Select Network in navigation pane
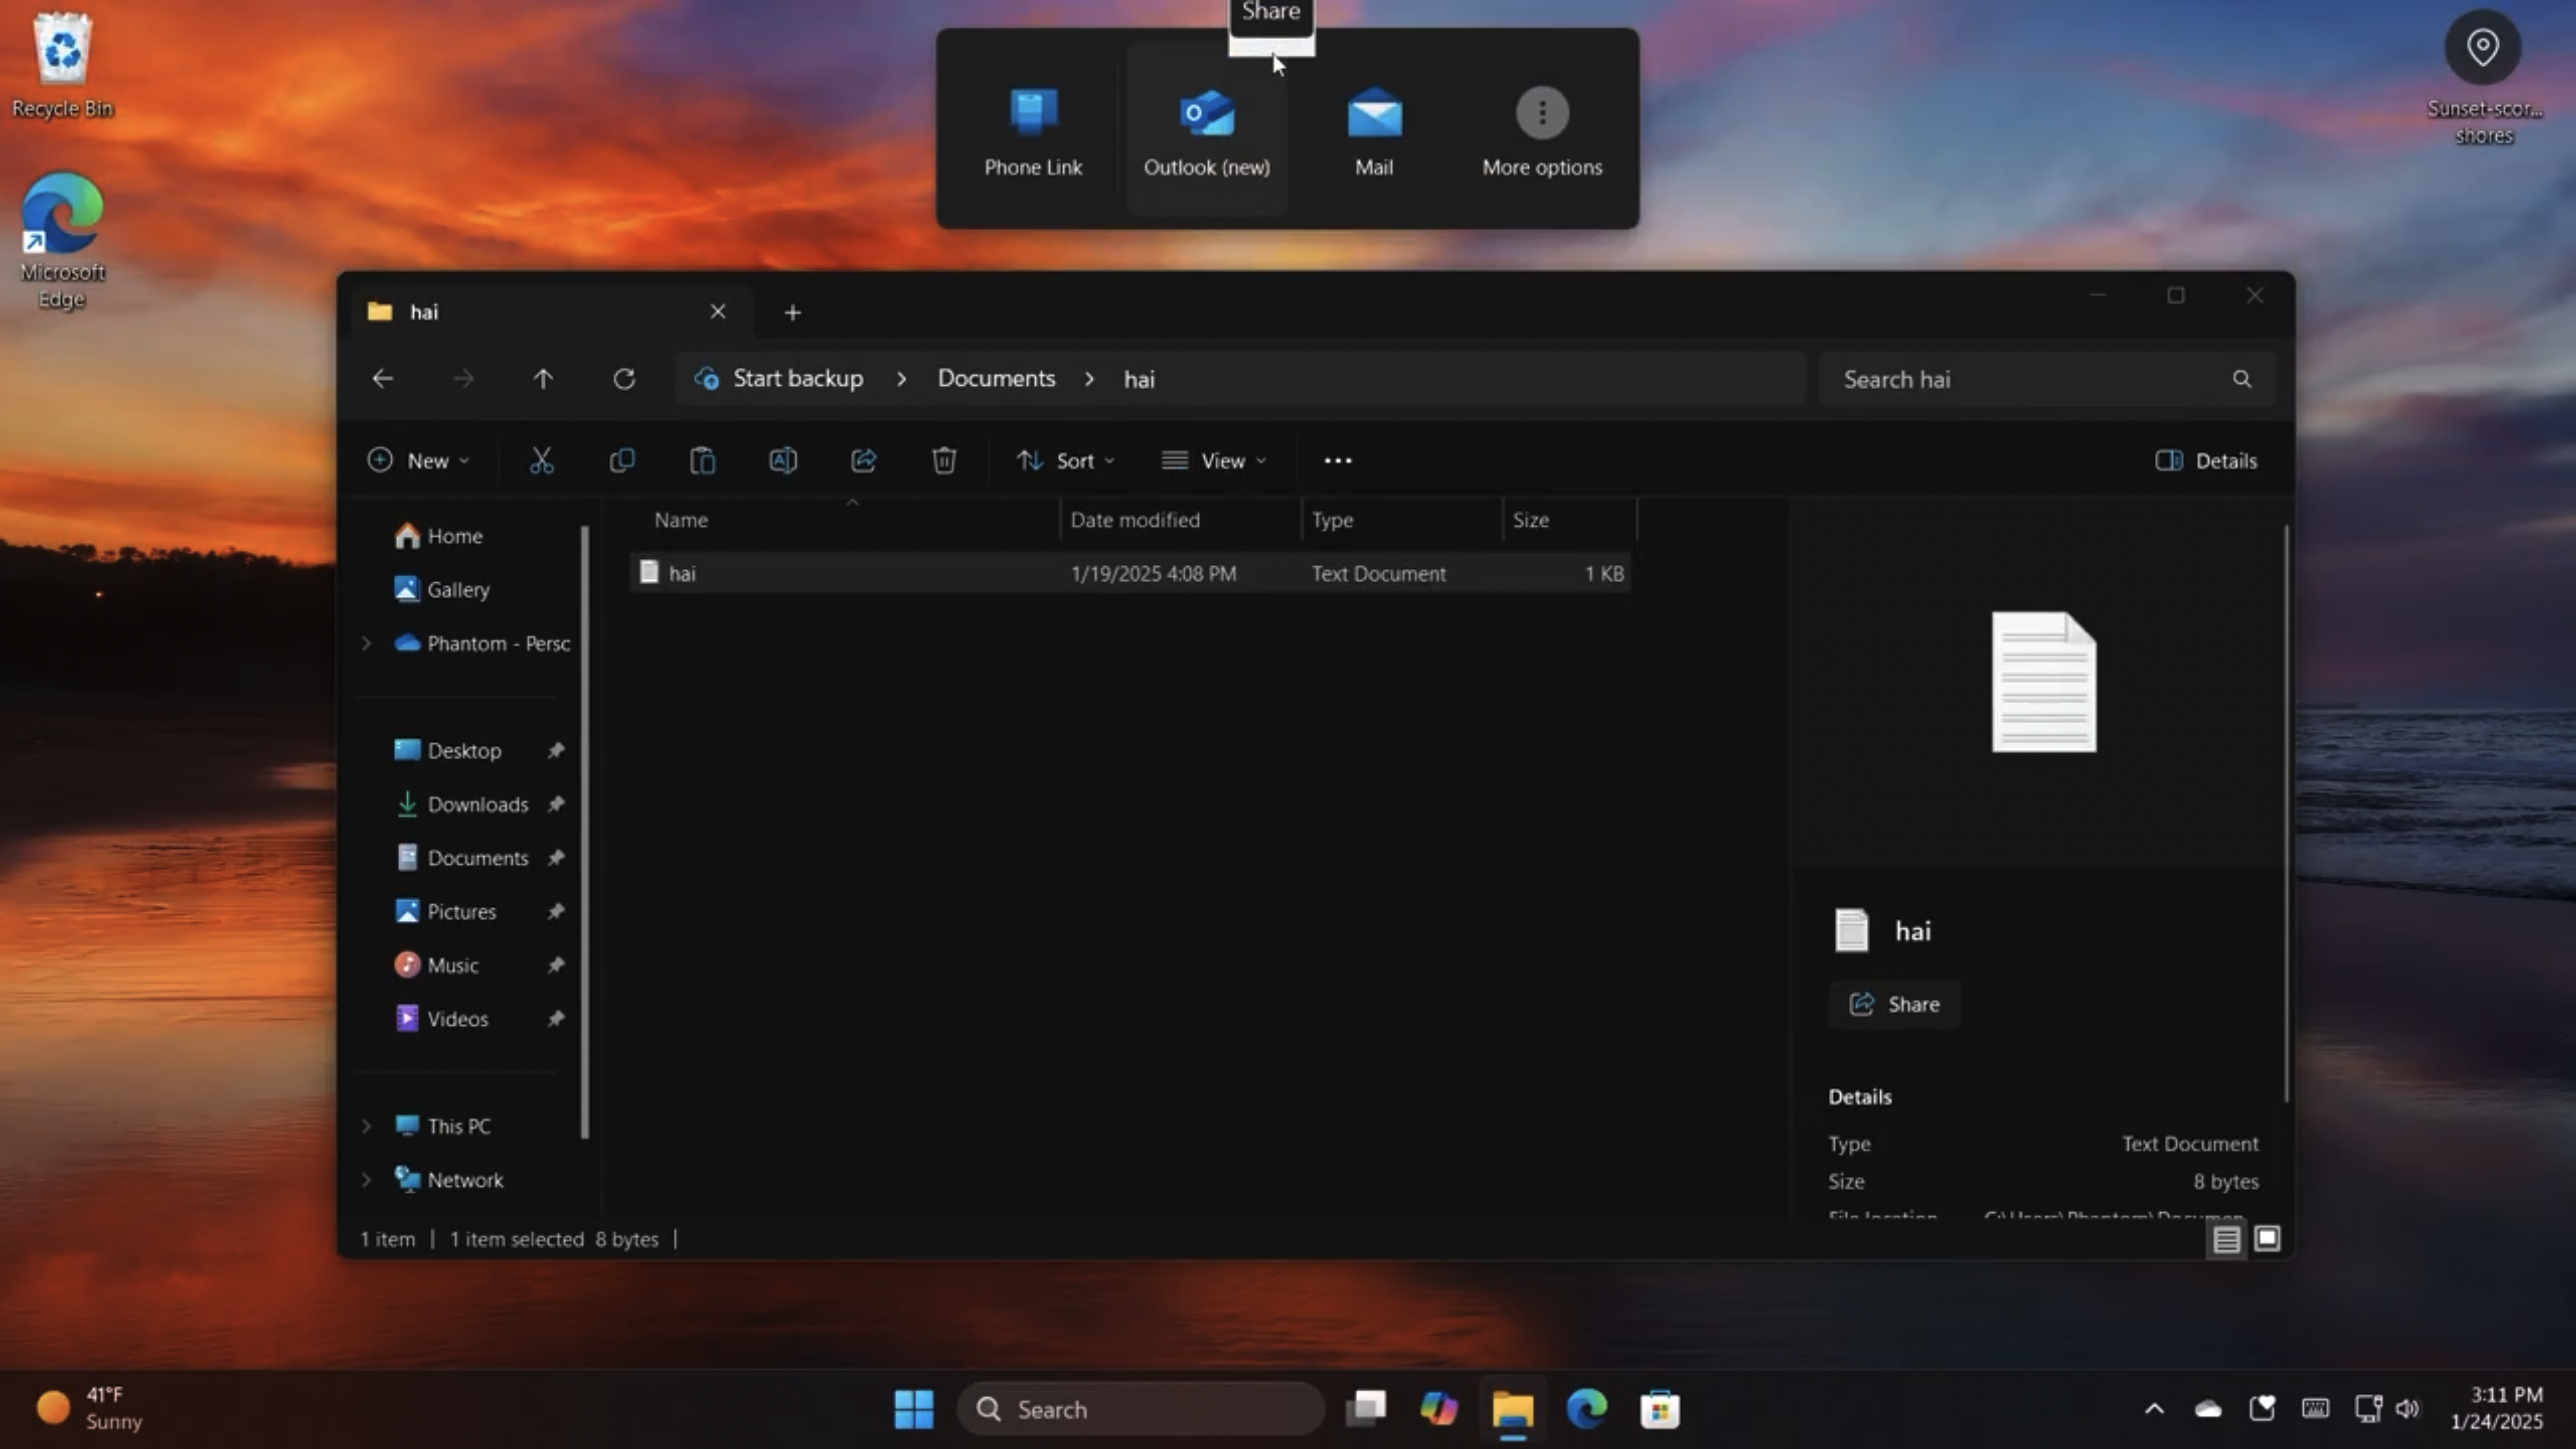 coord(465,1180)
